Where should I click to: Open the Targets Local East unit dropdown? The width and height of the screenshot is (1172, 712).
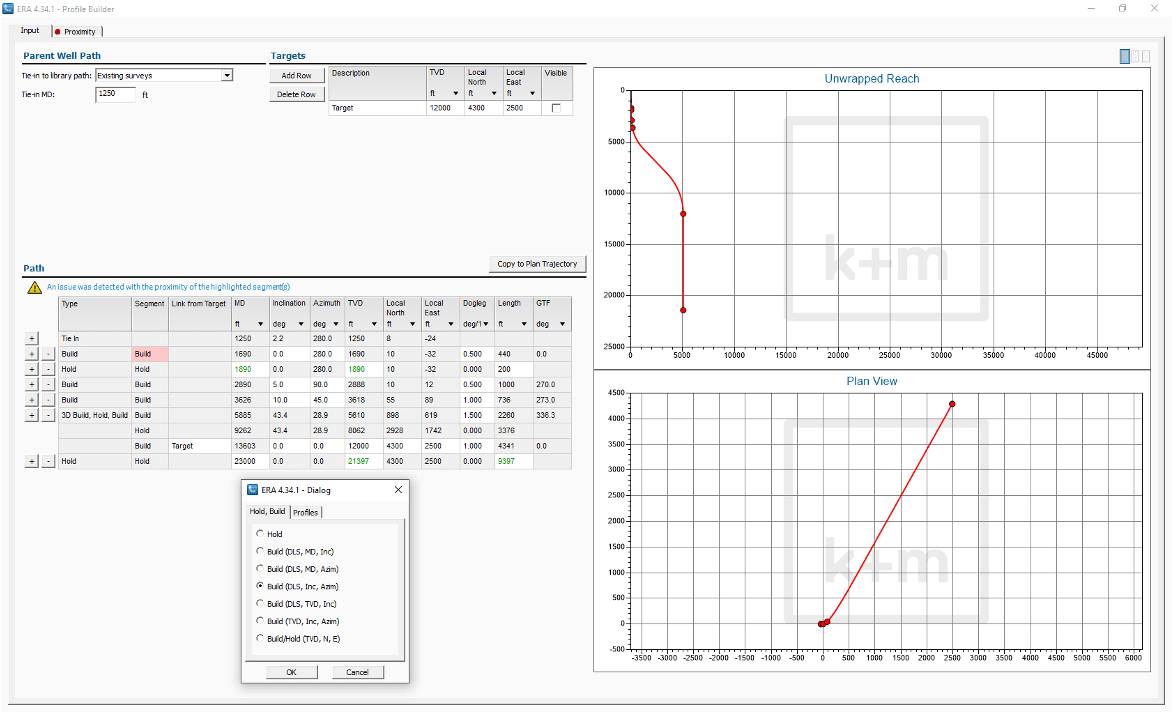[x=532, y=93]
